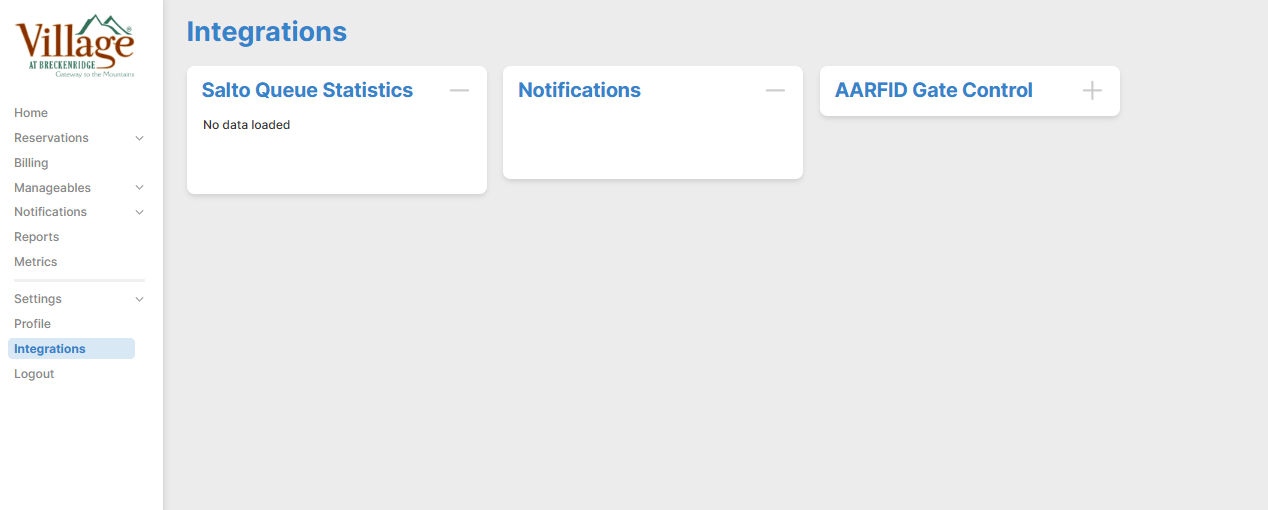Open the Billing page
1268x510 pixels.
[x=31, y=163]
